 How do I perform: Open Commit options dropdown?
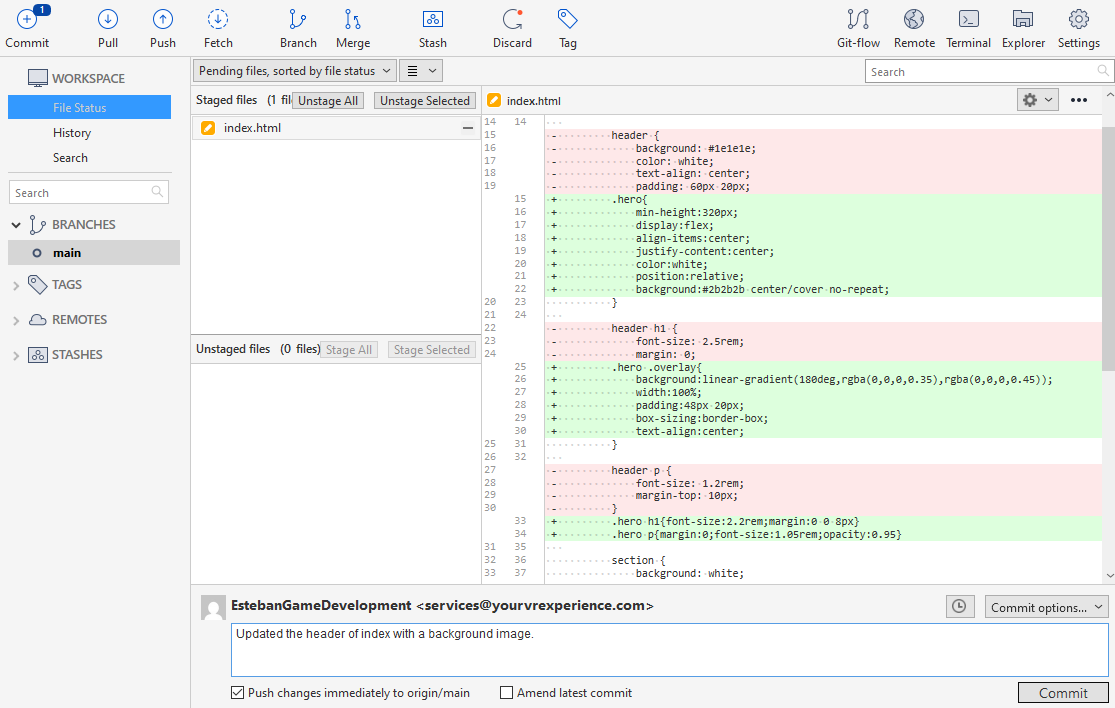(1046, 607)
